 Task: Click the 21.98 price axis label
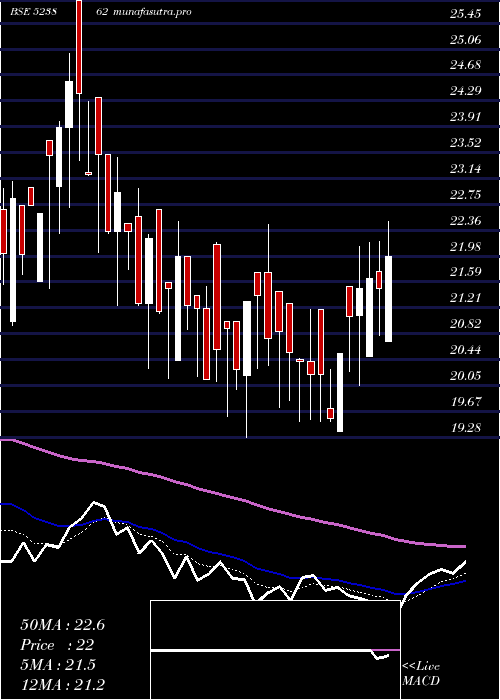(x=466, y=246)
